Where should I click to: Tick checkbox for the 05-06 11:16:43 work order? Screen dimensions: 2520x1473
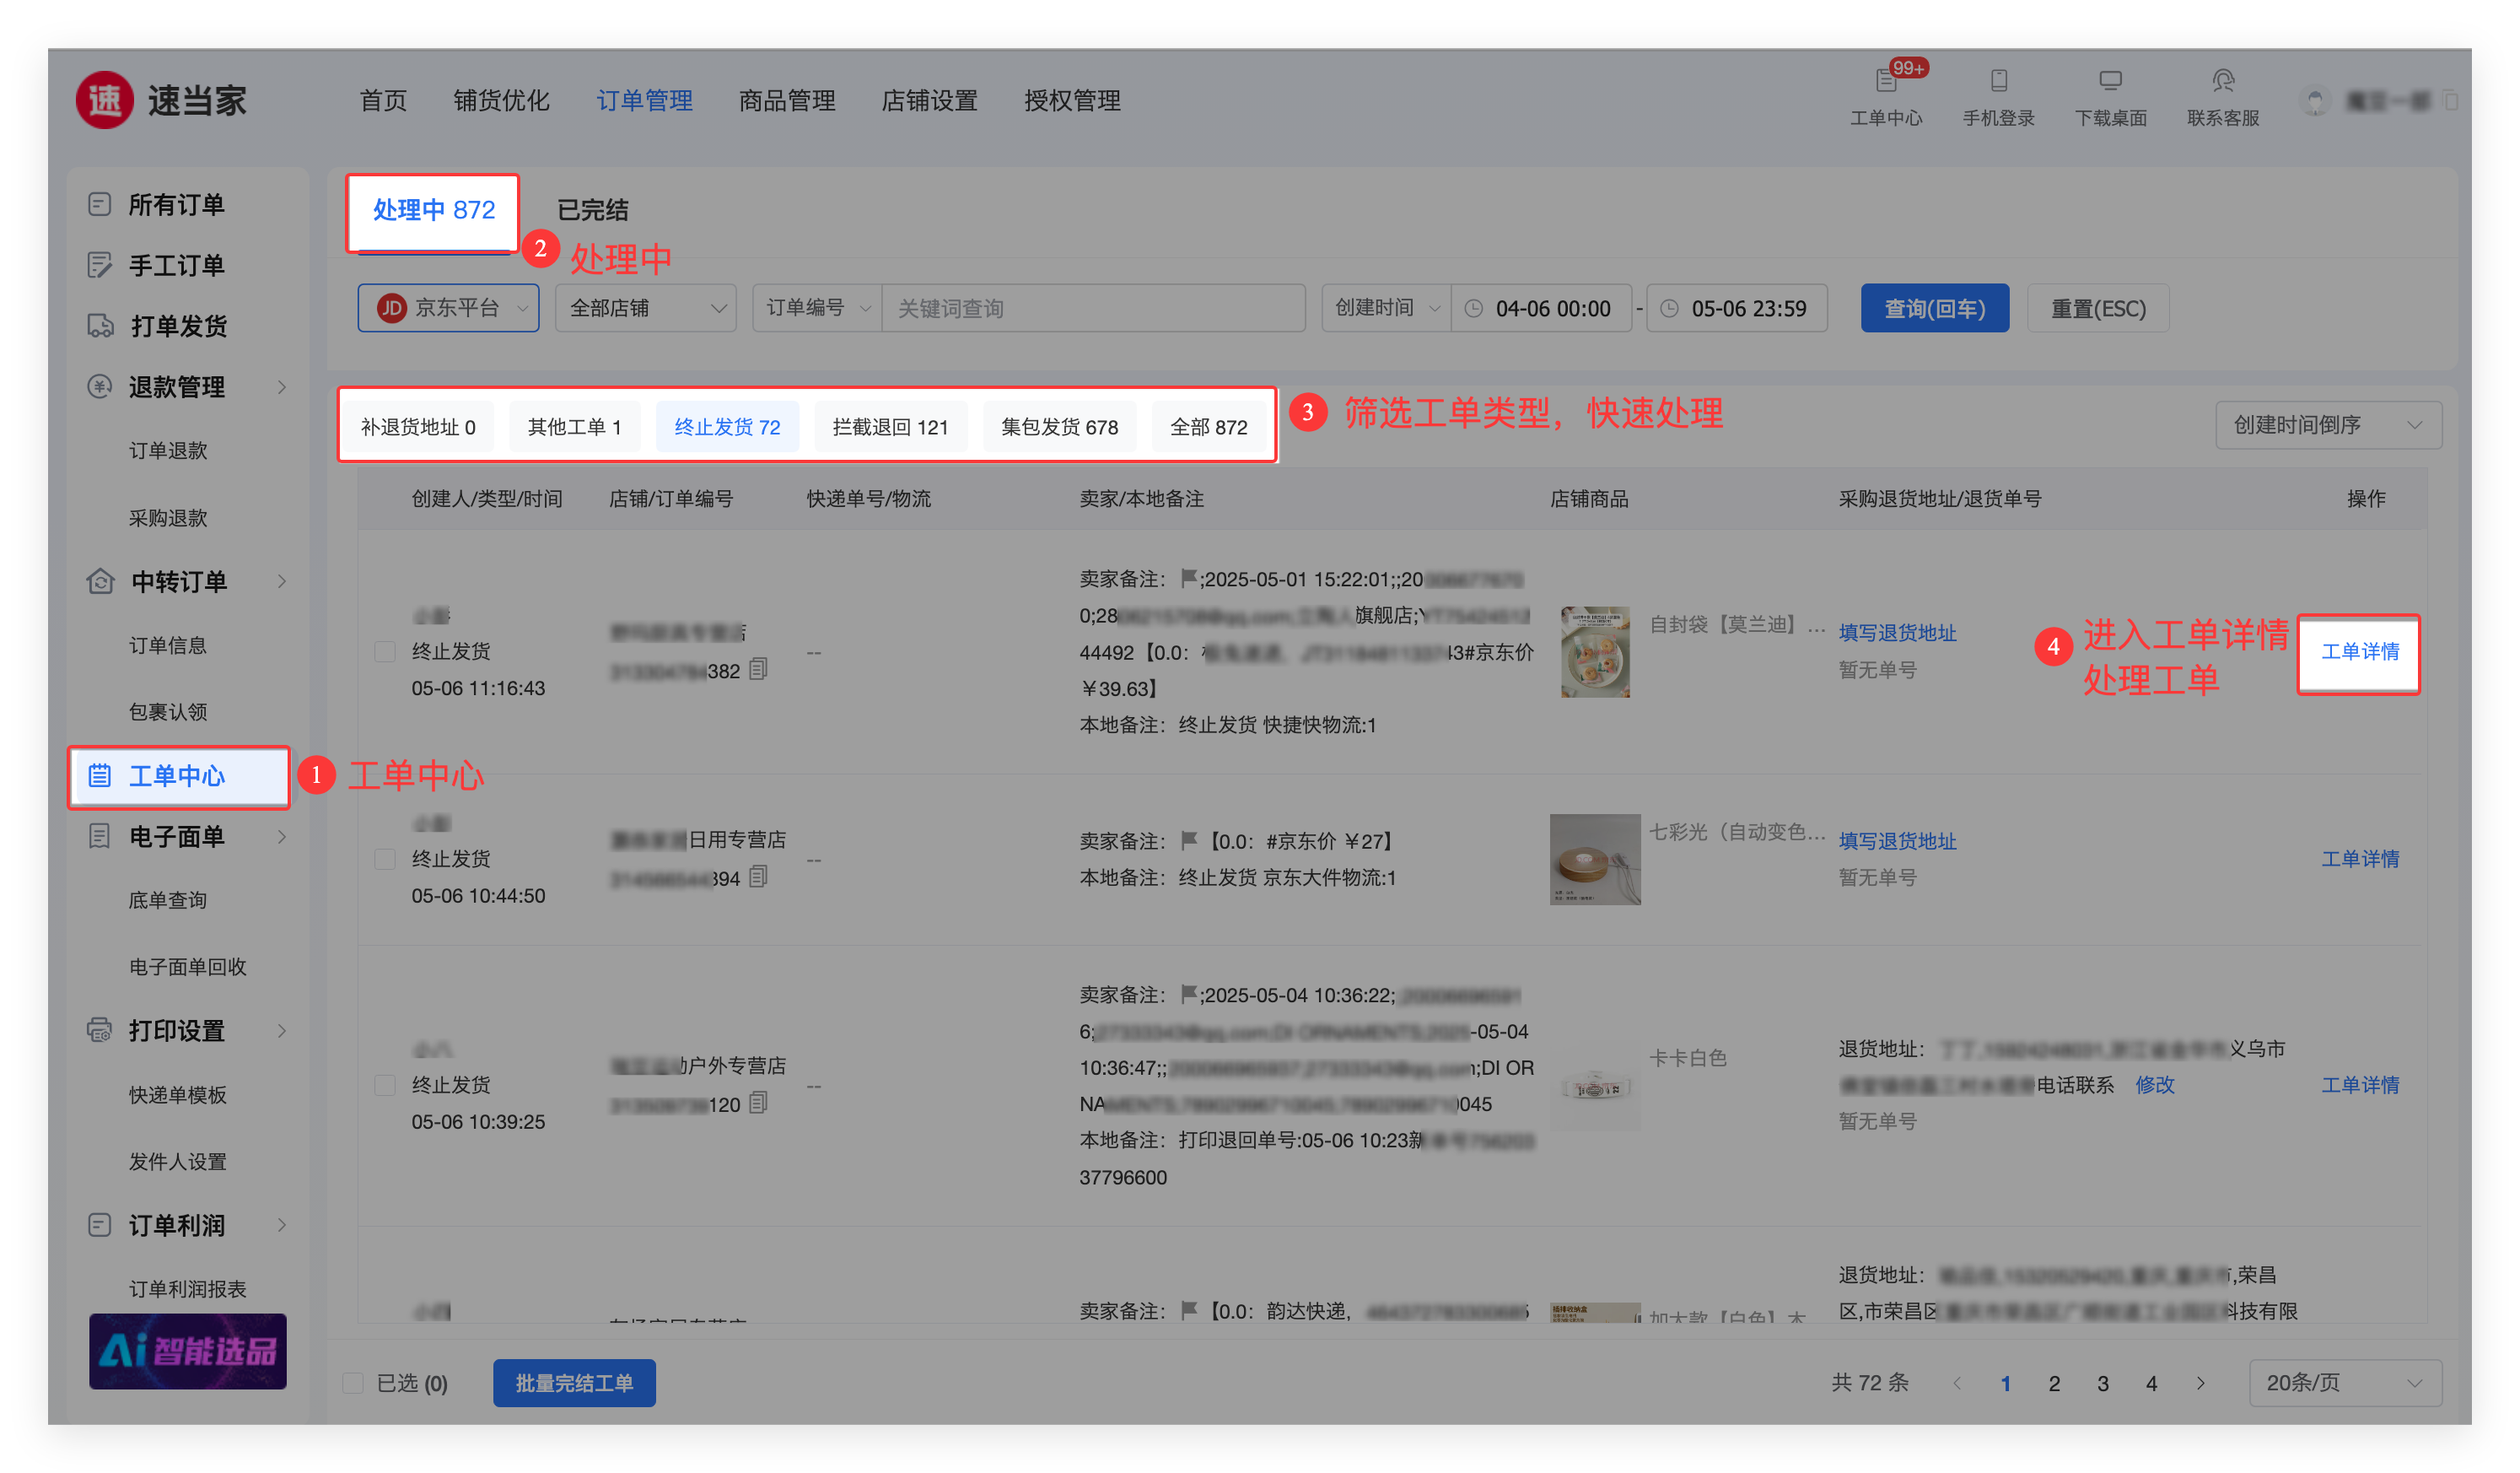[385, 652]
